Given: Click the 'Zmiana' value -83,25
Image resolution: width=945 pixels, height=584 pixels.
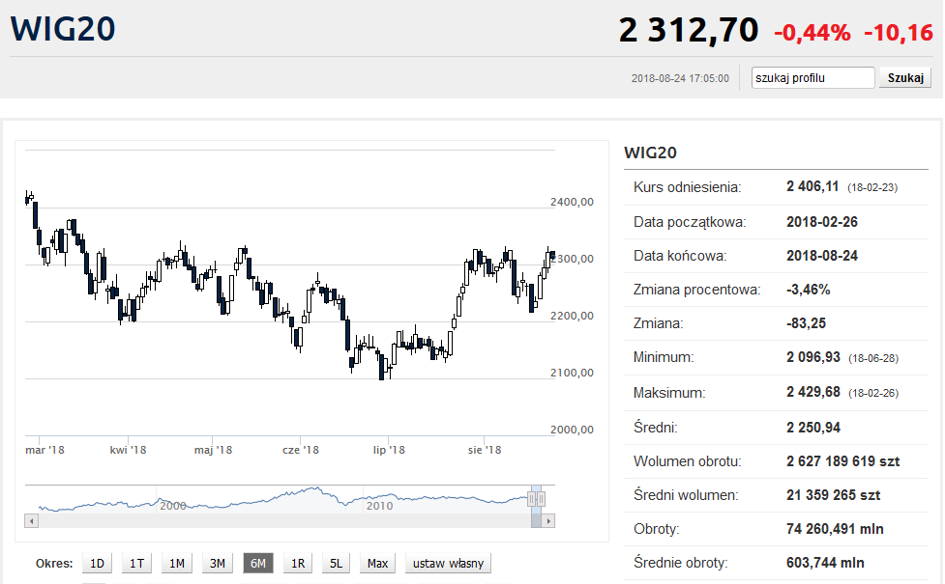Looking at the screenshot, I should [806, 323].
